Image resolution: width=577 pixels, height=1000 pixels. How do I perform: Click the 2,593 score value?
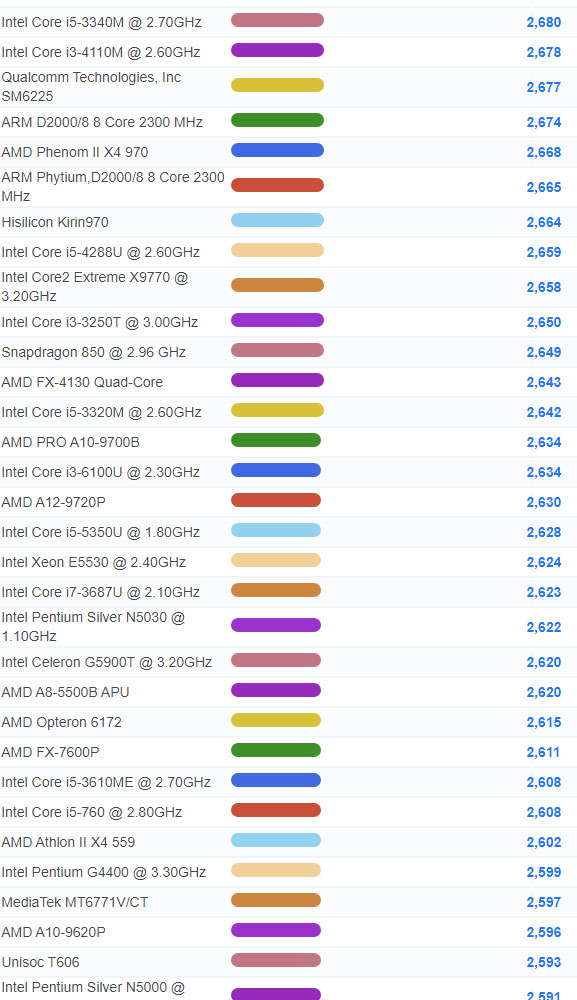click(544, 962)
